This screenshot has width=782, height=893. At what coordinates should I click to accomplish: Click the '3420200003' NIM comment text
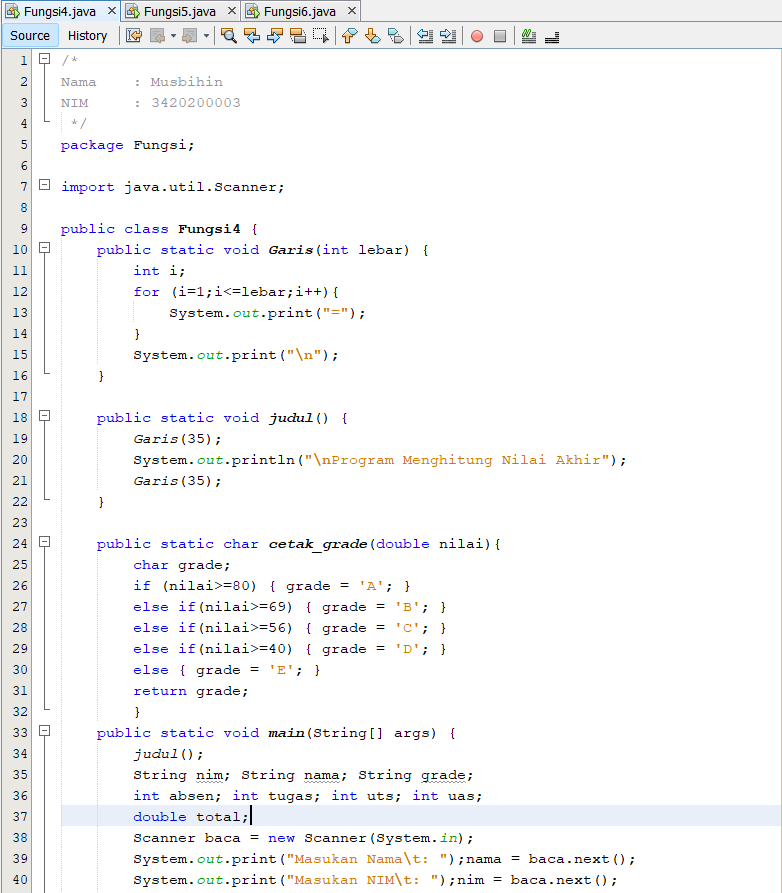coord(195,103)
